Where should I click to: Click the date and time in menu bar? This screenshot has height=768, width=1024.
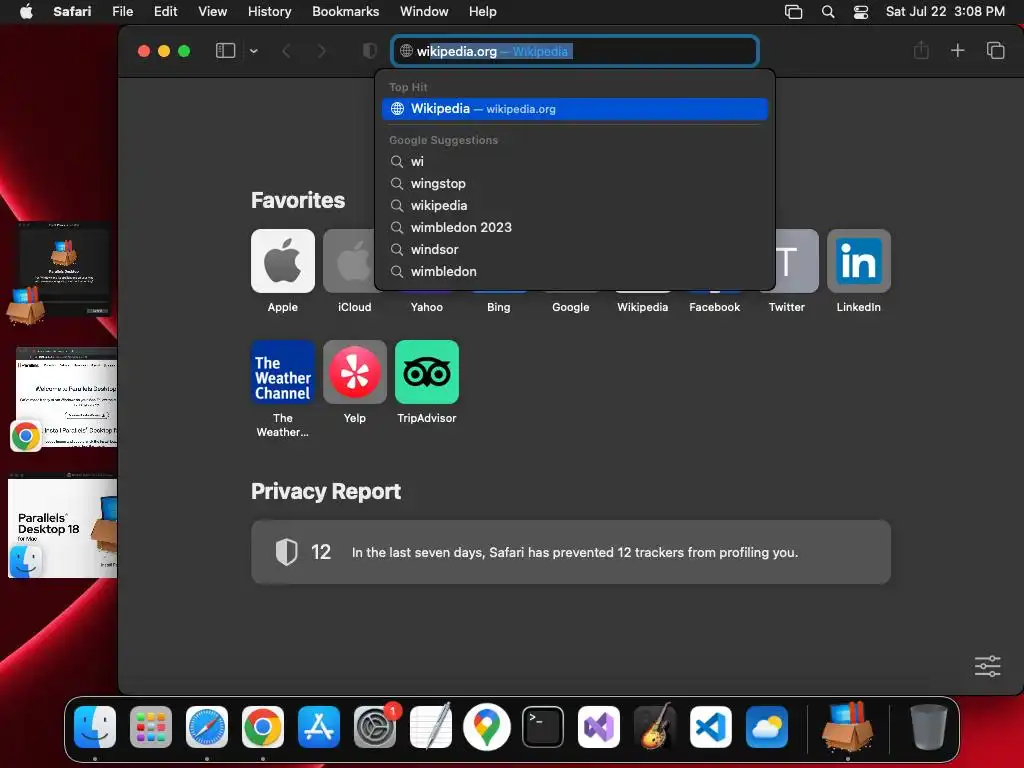tap(945, 12)
